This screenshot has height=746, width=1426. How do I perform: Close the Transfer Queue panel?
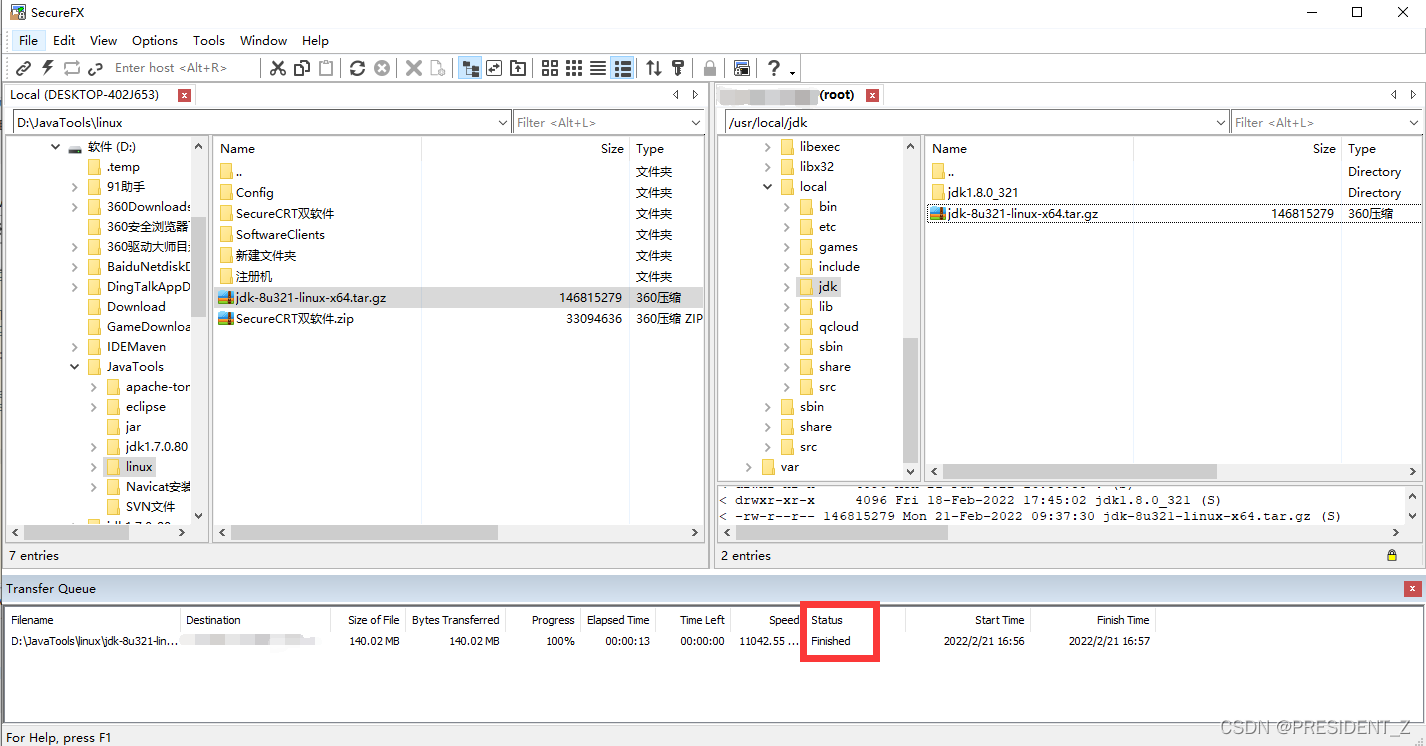(x=1412, y=589)
